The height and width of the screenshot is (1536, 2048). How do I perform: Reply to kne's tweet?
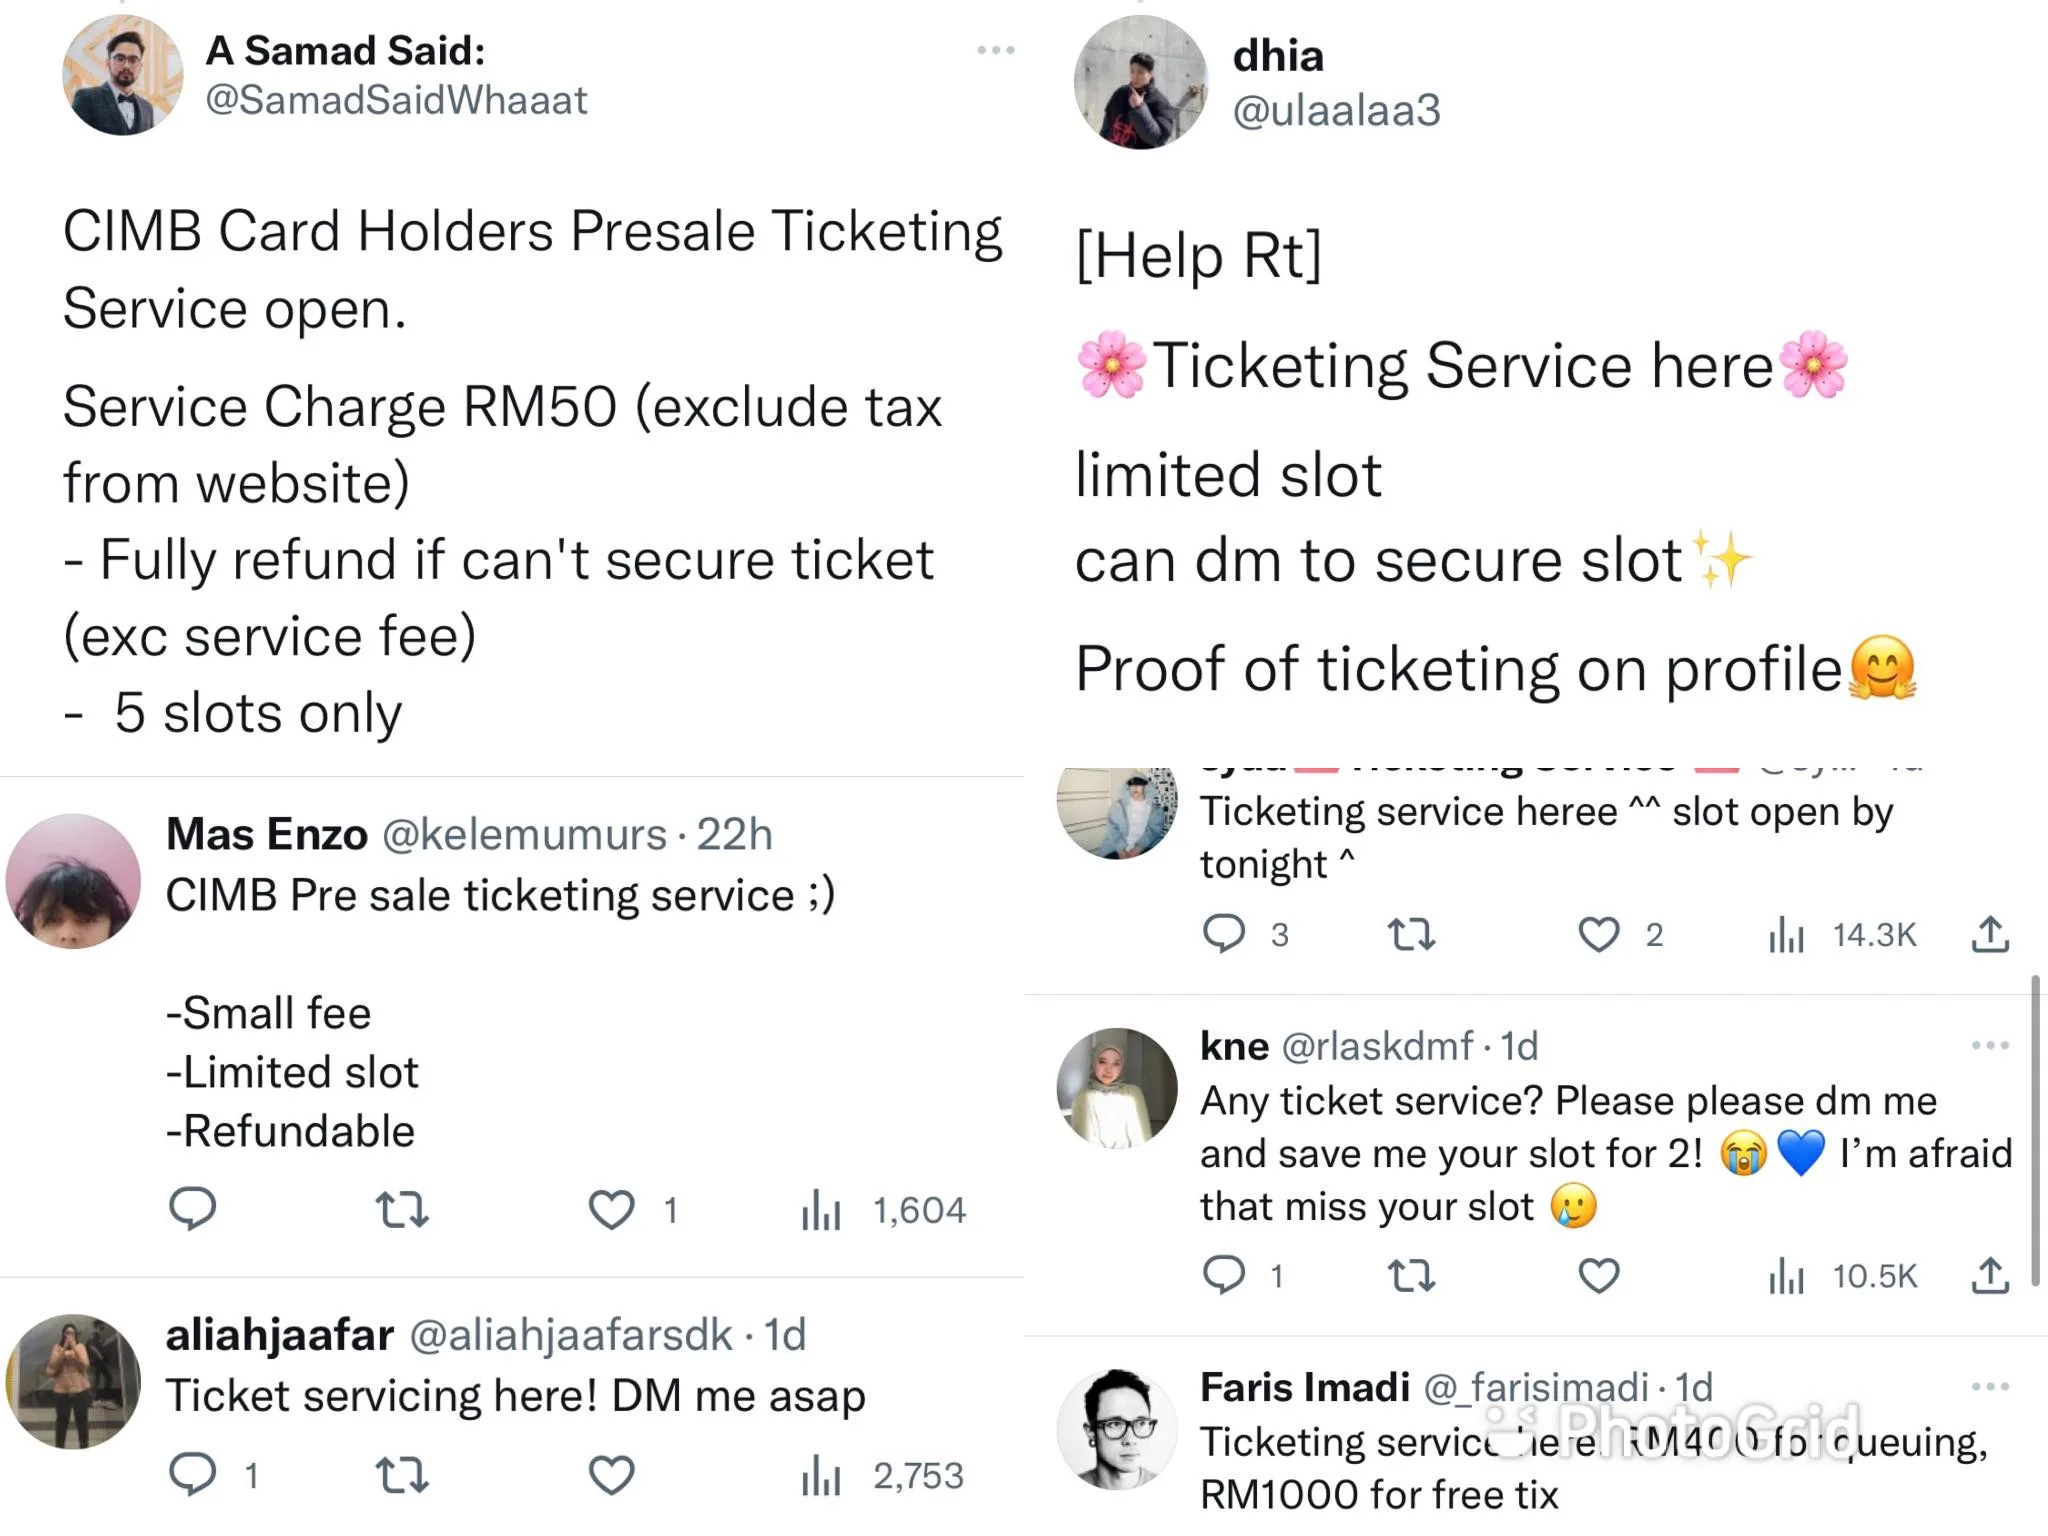coord(1223,1275)
